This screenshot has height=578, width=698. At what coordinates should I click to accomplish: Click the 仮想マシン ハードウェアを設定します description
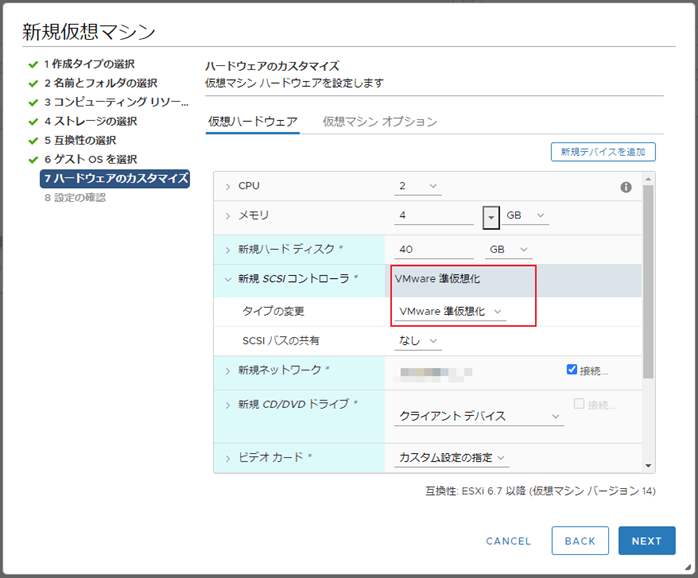(x=294, y=83)
